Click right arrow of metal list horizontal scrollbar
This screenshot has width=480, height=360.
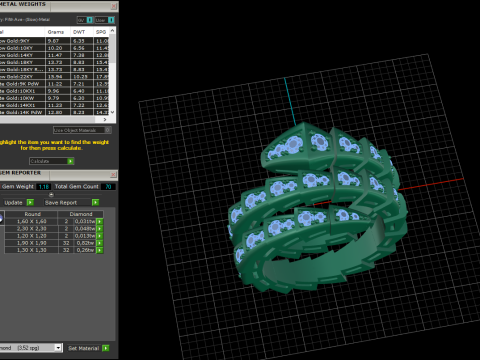(x=105, y=119)
